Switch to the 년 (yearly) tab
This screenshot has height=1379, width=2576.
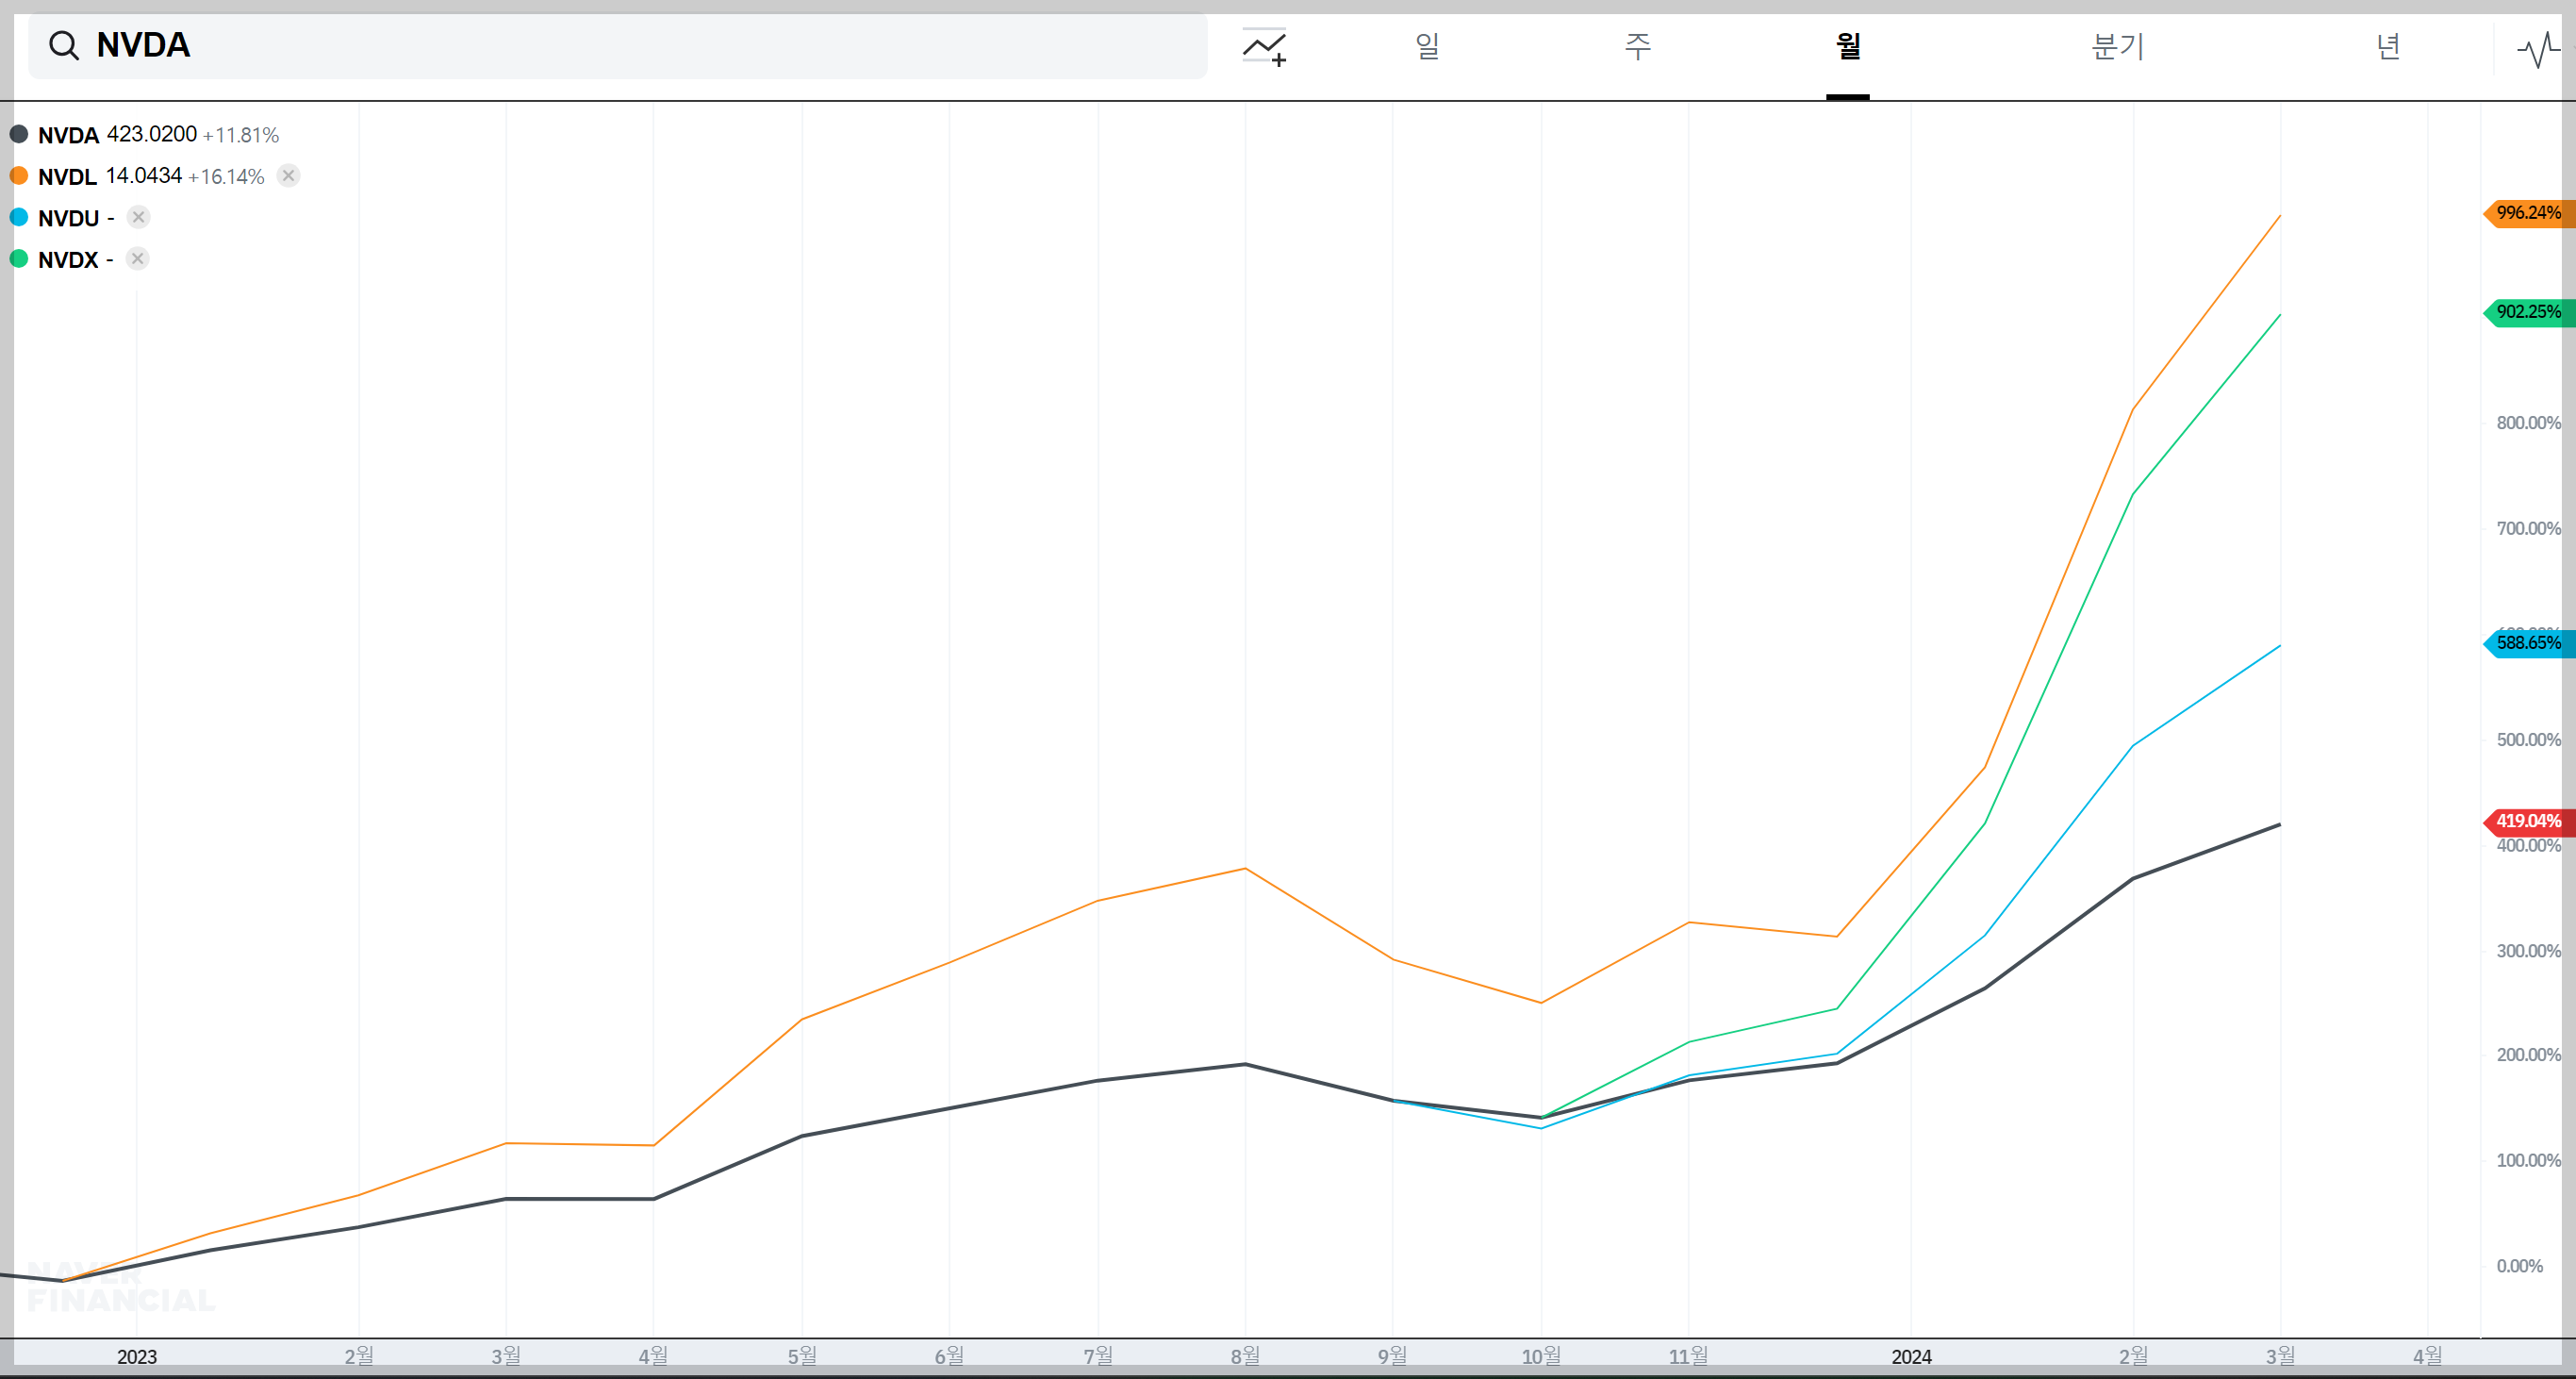tap(2388, 46)
